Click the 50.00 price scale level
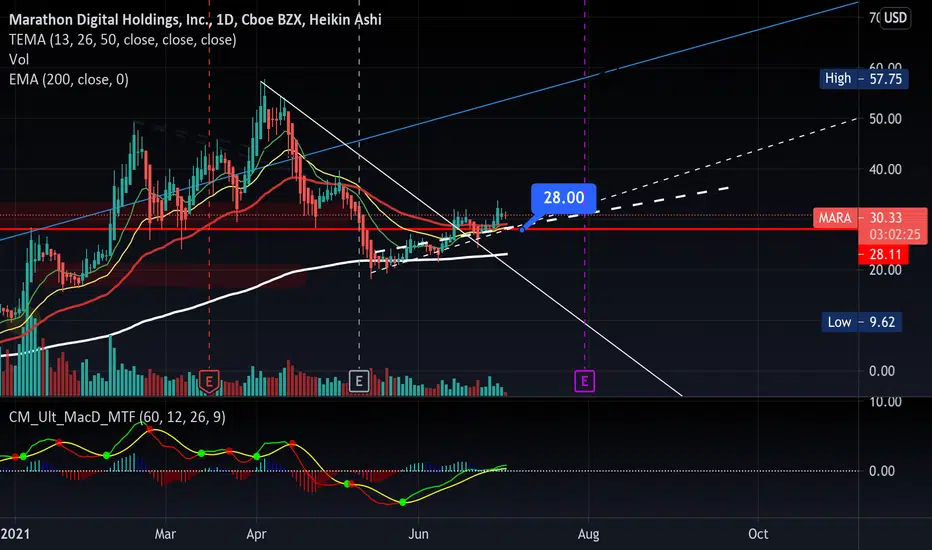The height and width of the screenshot is (550, 932). pyautogui.click(x=885, y=119)
